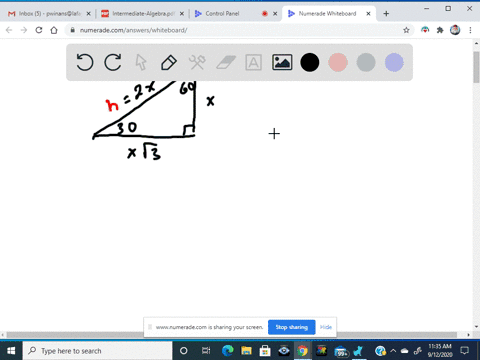Close the Gmail Inbox tab

tap(88, 14)
